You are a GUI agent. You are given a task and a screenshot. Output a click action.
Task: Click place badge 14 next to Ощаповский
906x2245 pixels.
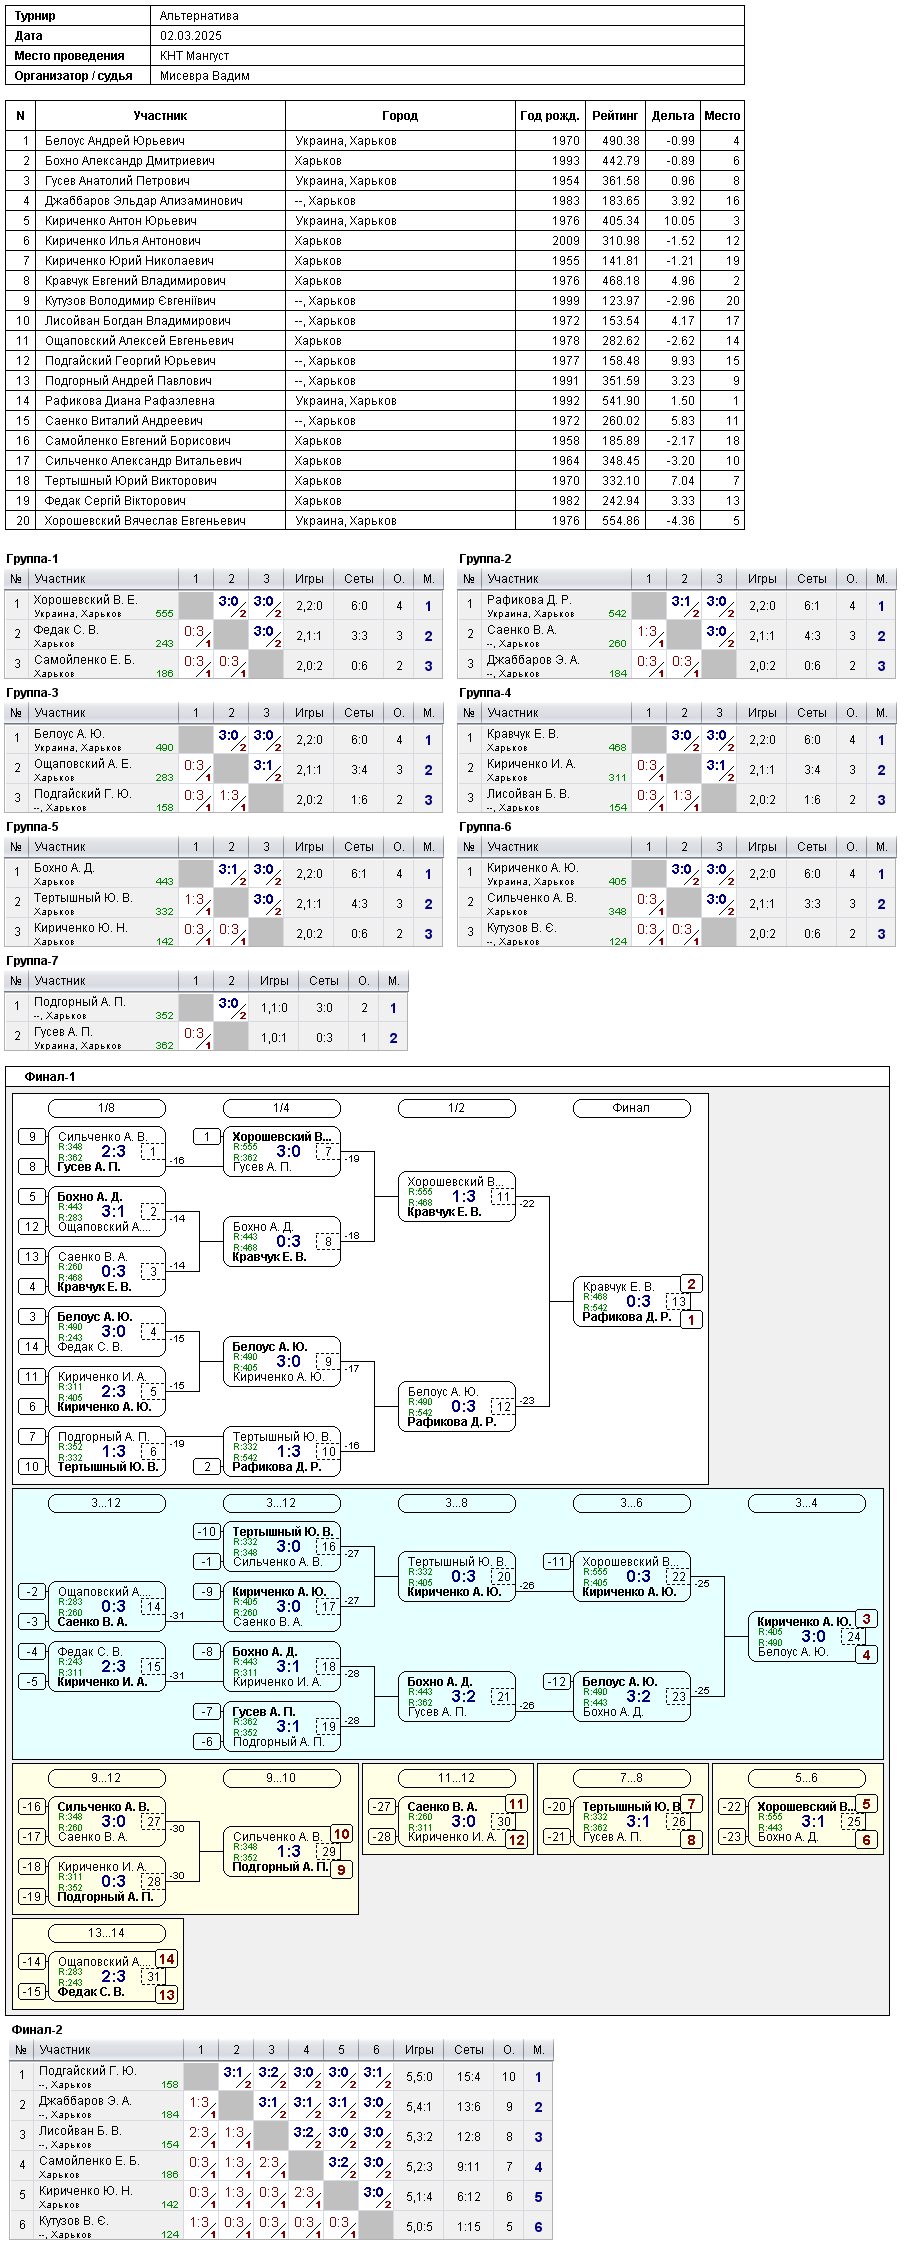(167, 1960)
